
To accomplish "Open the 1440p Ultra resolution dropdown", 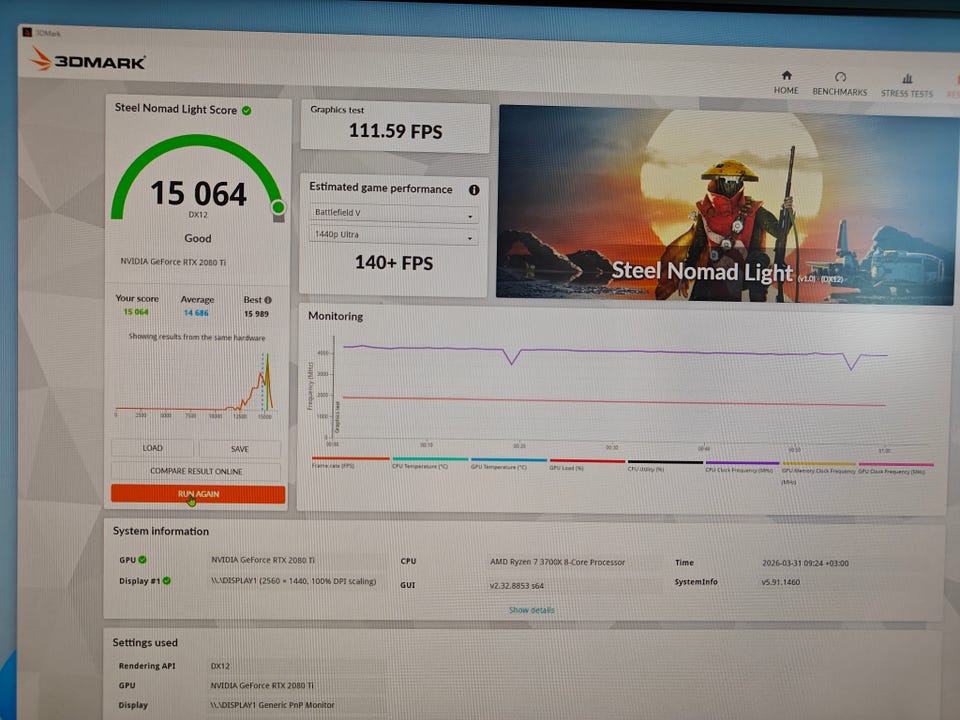I will pos(393,235).
